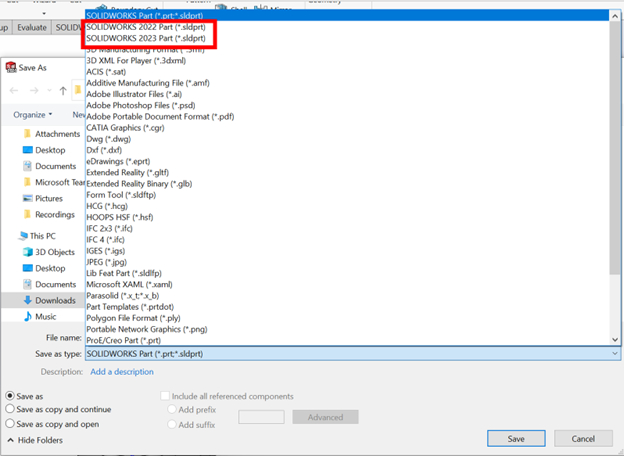This screenshot has width=624, height=456.
Task: Choose Lib Feat Part (*.sldlfp)
Action: (347, 273)
